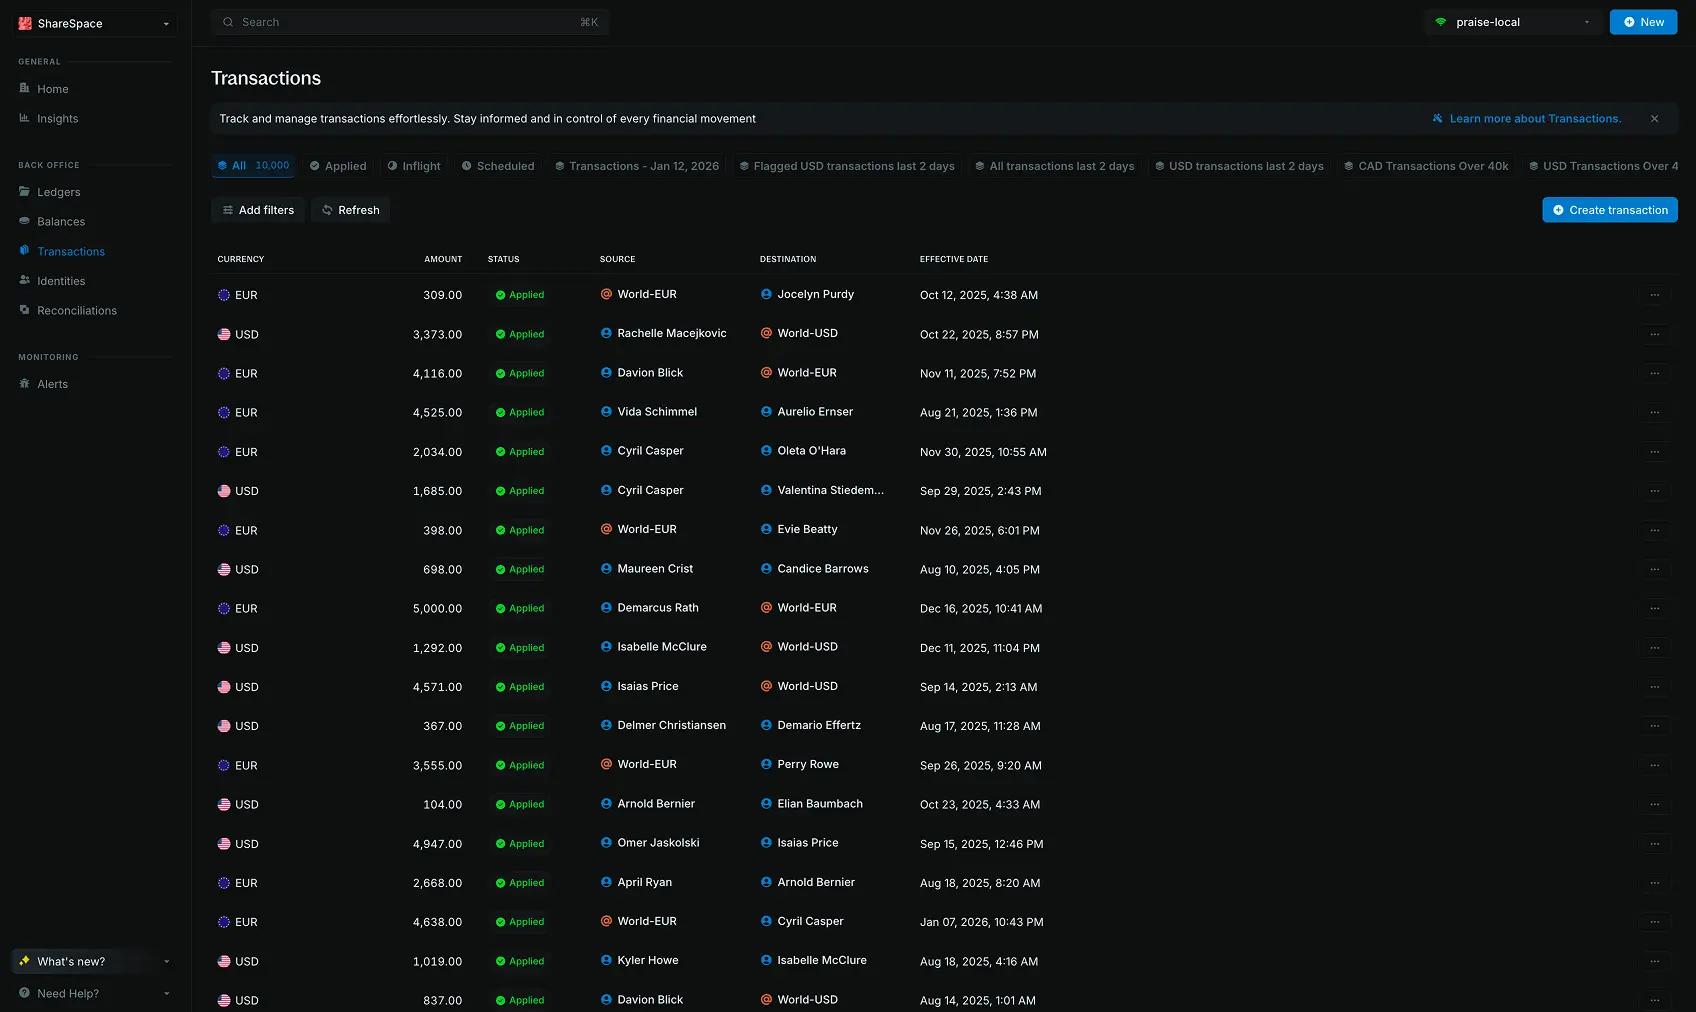Click the Effective Date column header
The height and width of the screenshot is (1012, 1696).
point(953,259)
